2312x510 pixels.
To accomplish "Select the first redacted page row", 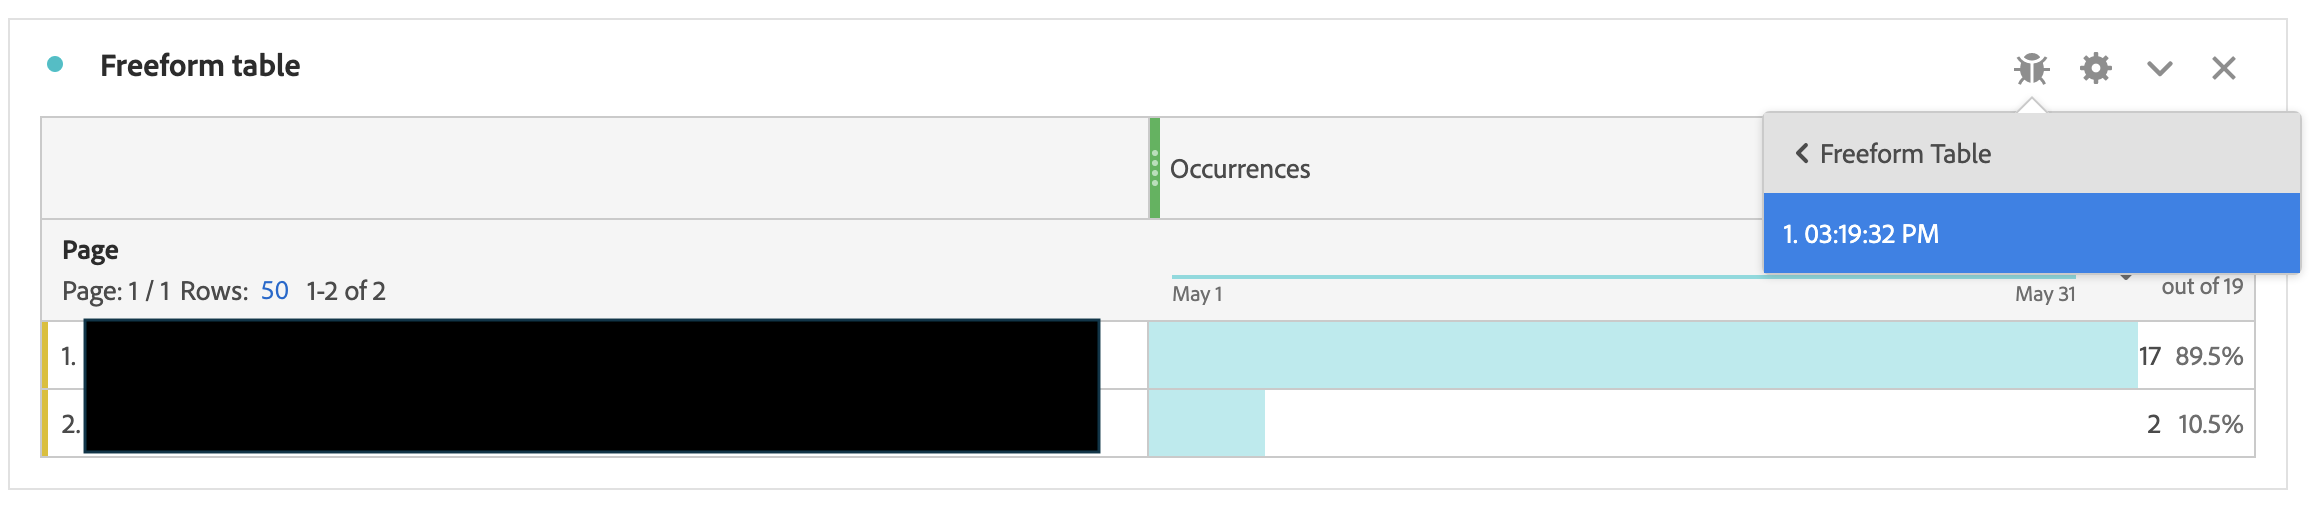I will tap(592, 354).
